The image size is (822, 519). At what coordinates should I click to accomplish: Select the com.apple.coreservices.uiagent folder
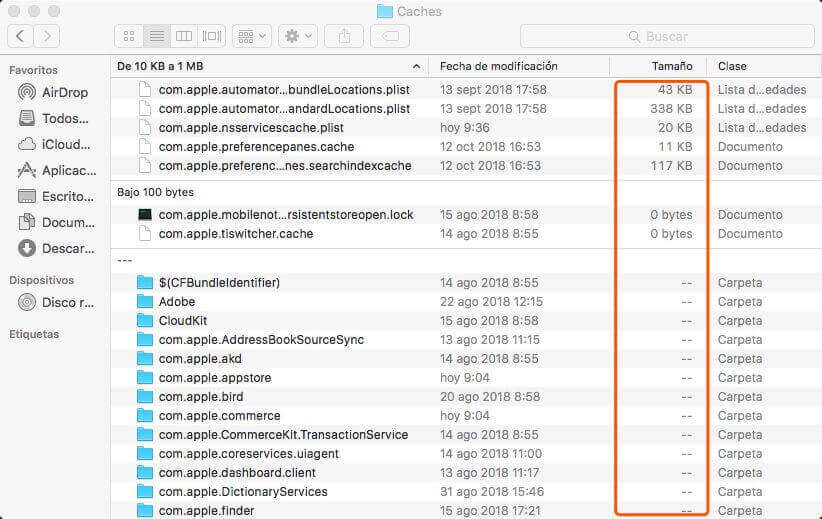click(248, 453)
